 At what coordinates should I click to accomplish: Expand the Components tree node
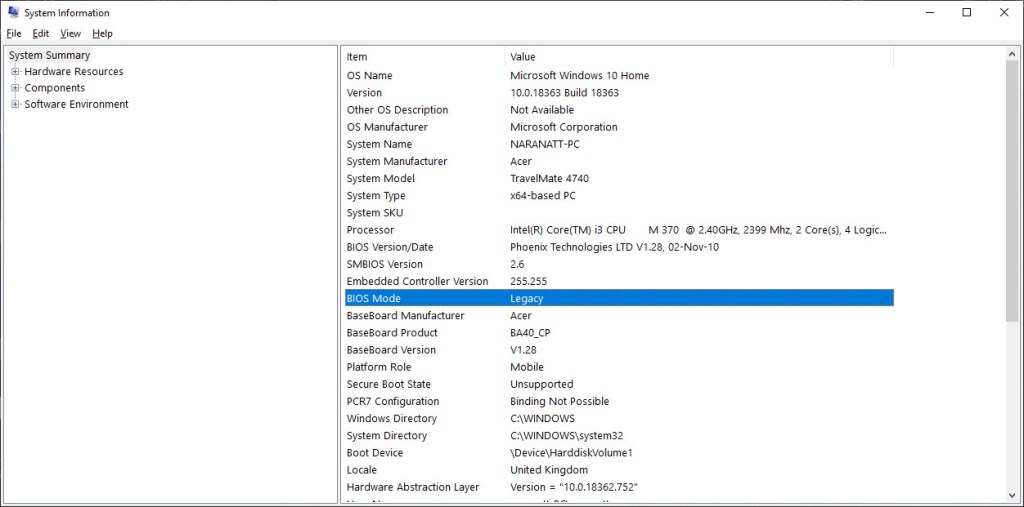pyautogui.click(x=15, y=88)
